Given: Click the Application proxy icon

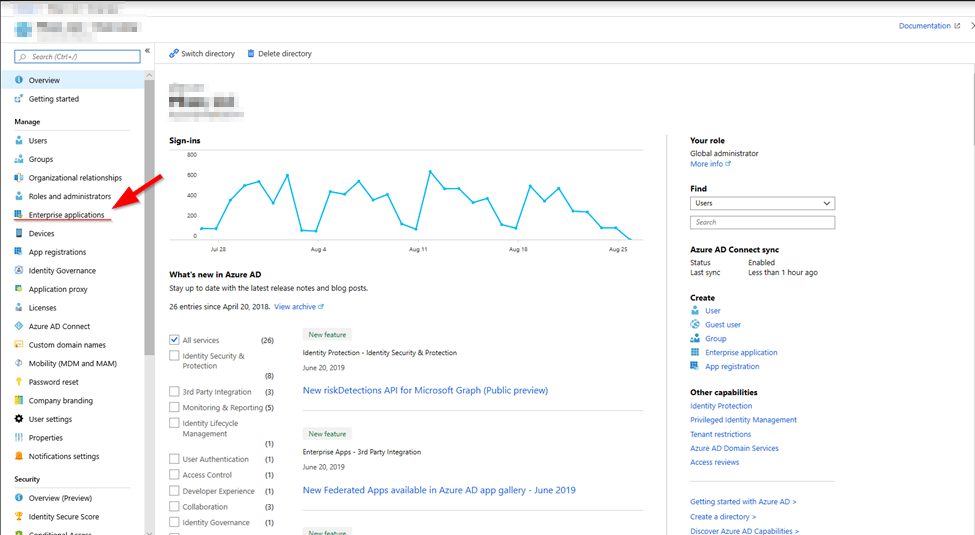Looking at the screenshot, I should click(x=19, y=289).
